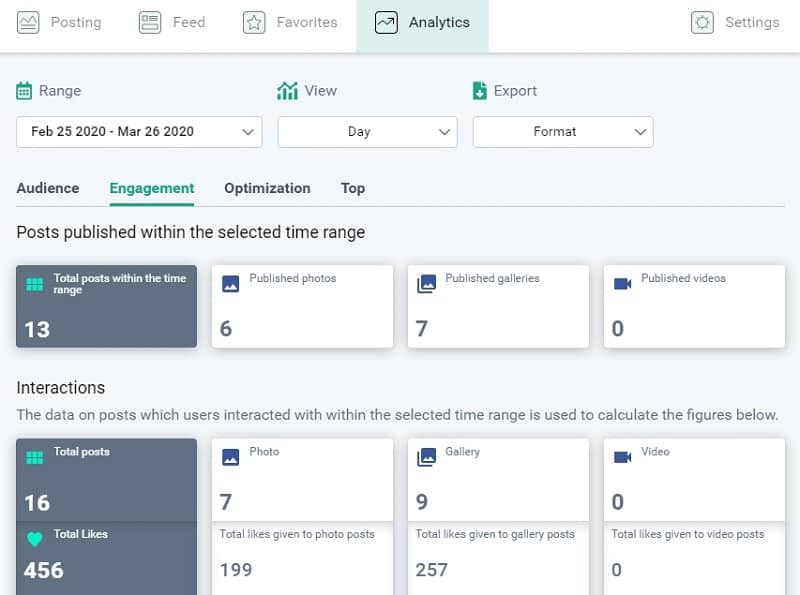Click the Analytics chart icon

pyautogui.click(x=385, y=21)
